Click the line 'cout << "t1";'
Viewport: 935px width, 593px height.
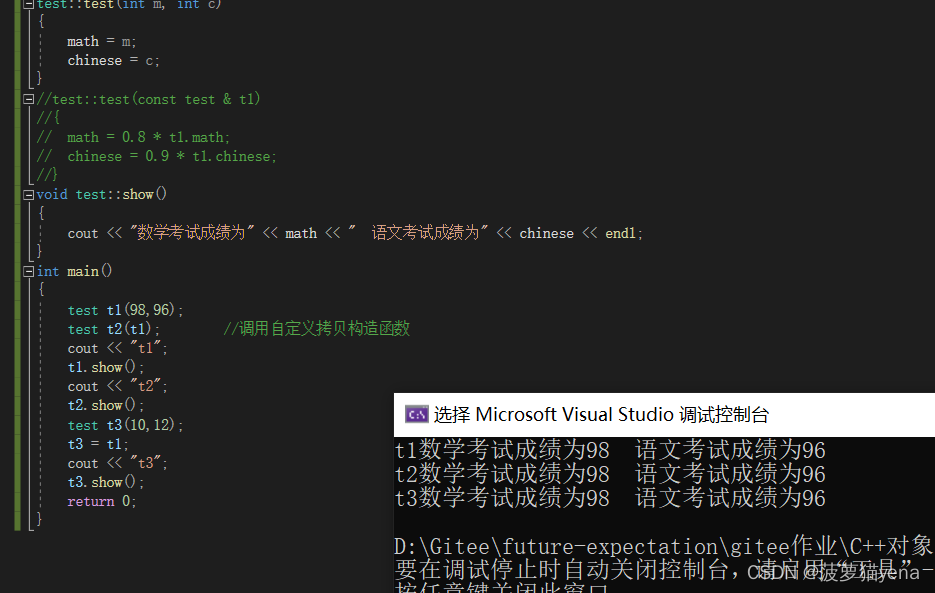[x=117, y=348]
